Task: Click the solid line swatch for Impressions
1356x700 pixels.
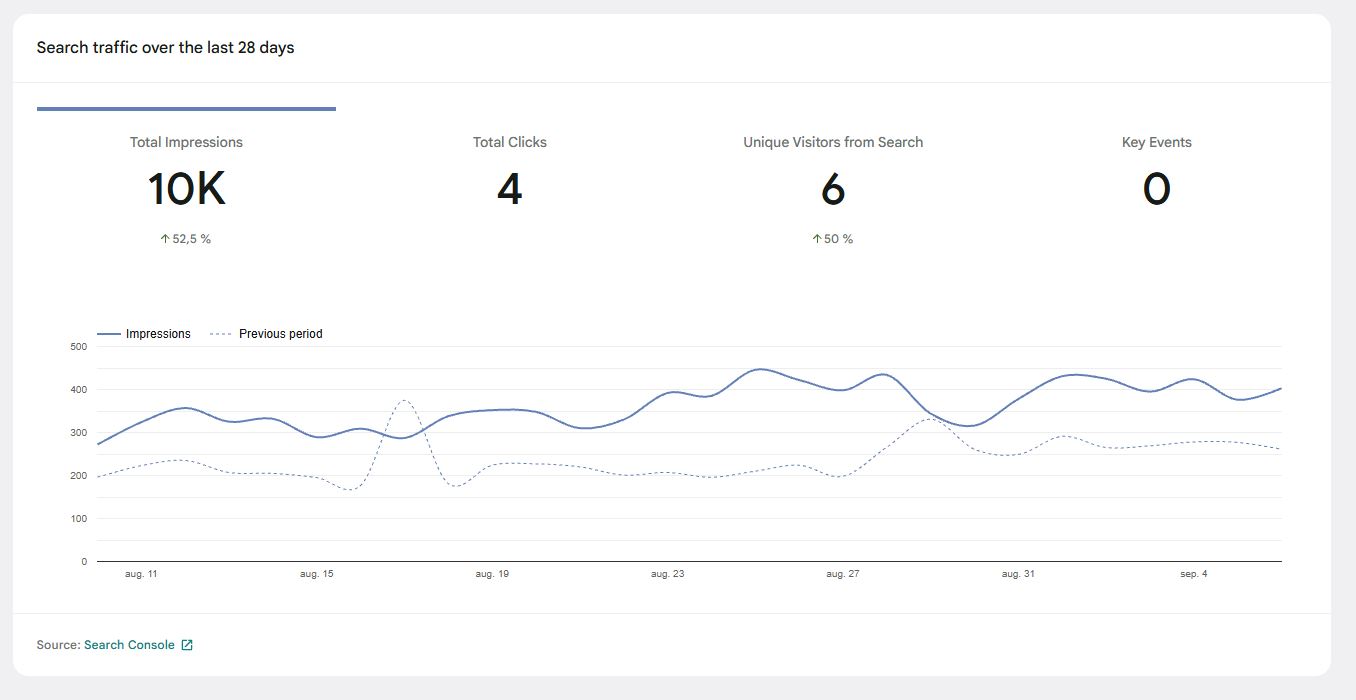Action: click(x=108, y=334)
